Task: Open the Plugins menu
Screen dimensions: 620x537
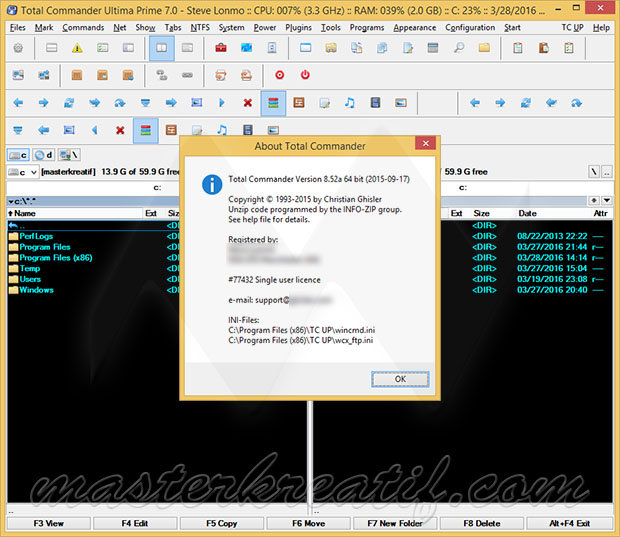Action: [299, 27]
